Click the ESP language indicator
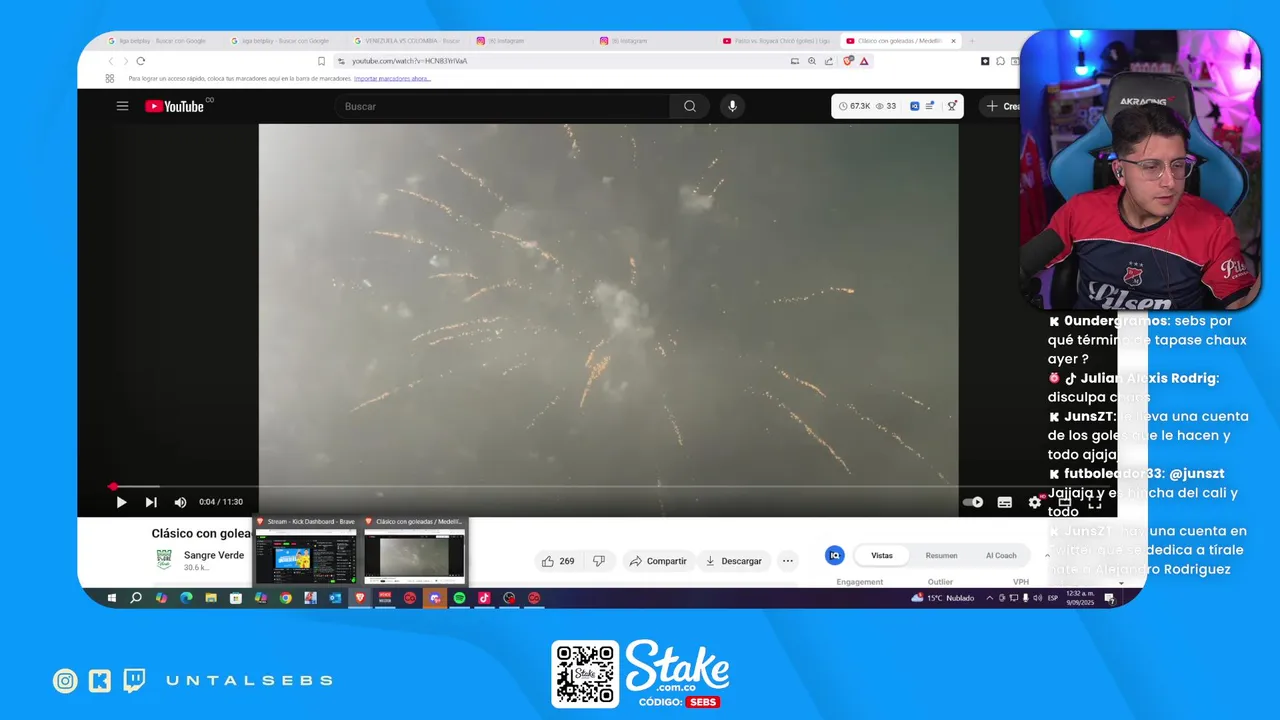1280x720 pixels. (x=1052, y=598)
